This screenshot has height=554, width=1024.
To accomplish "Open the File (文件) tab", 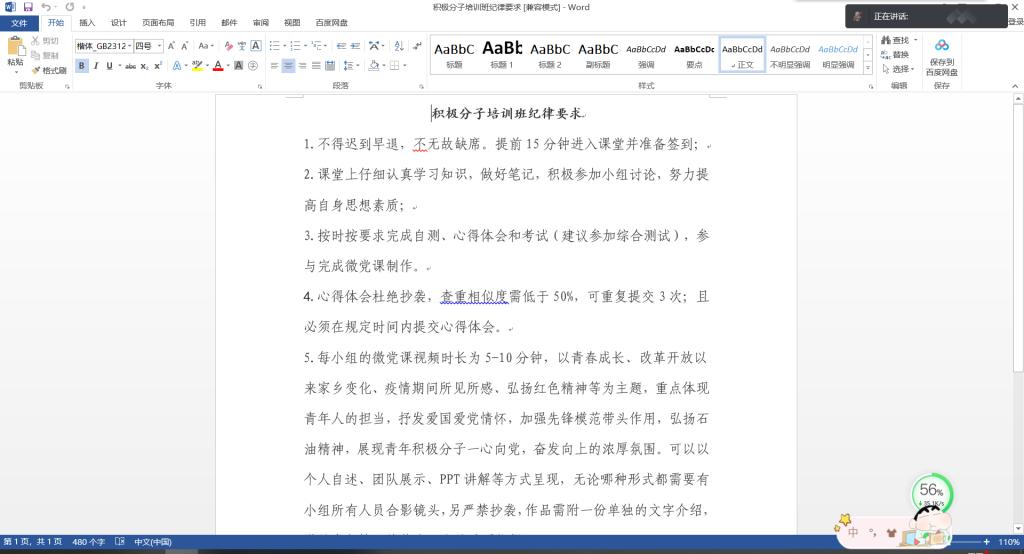I will 19,23.
